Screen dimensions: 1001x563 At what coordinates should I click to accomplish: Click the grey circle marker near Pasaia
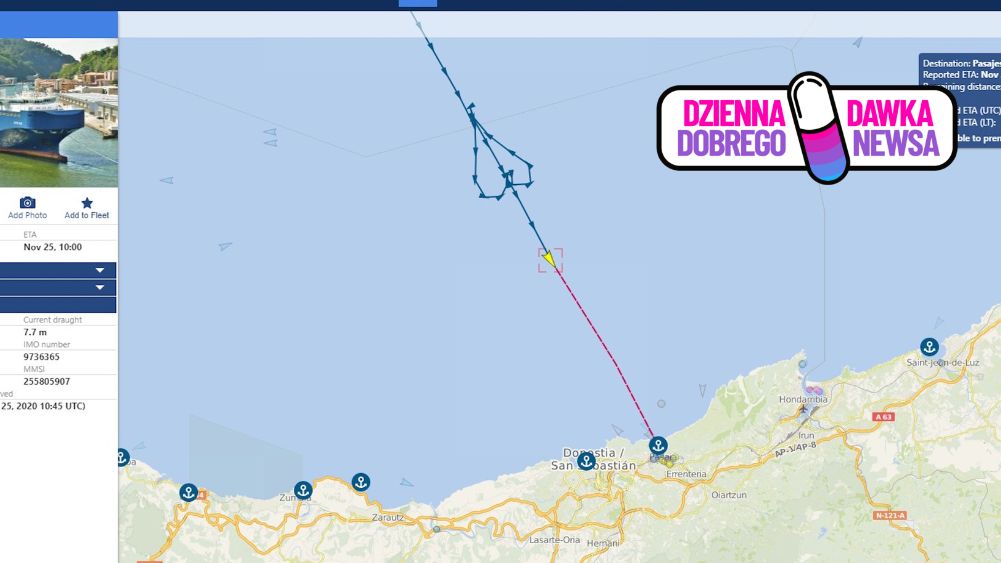661,403
